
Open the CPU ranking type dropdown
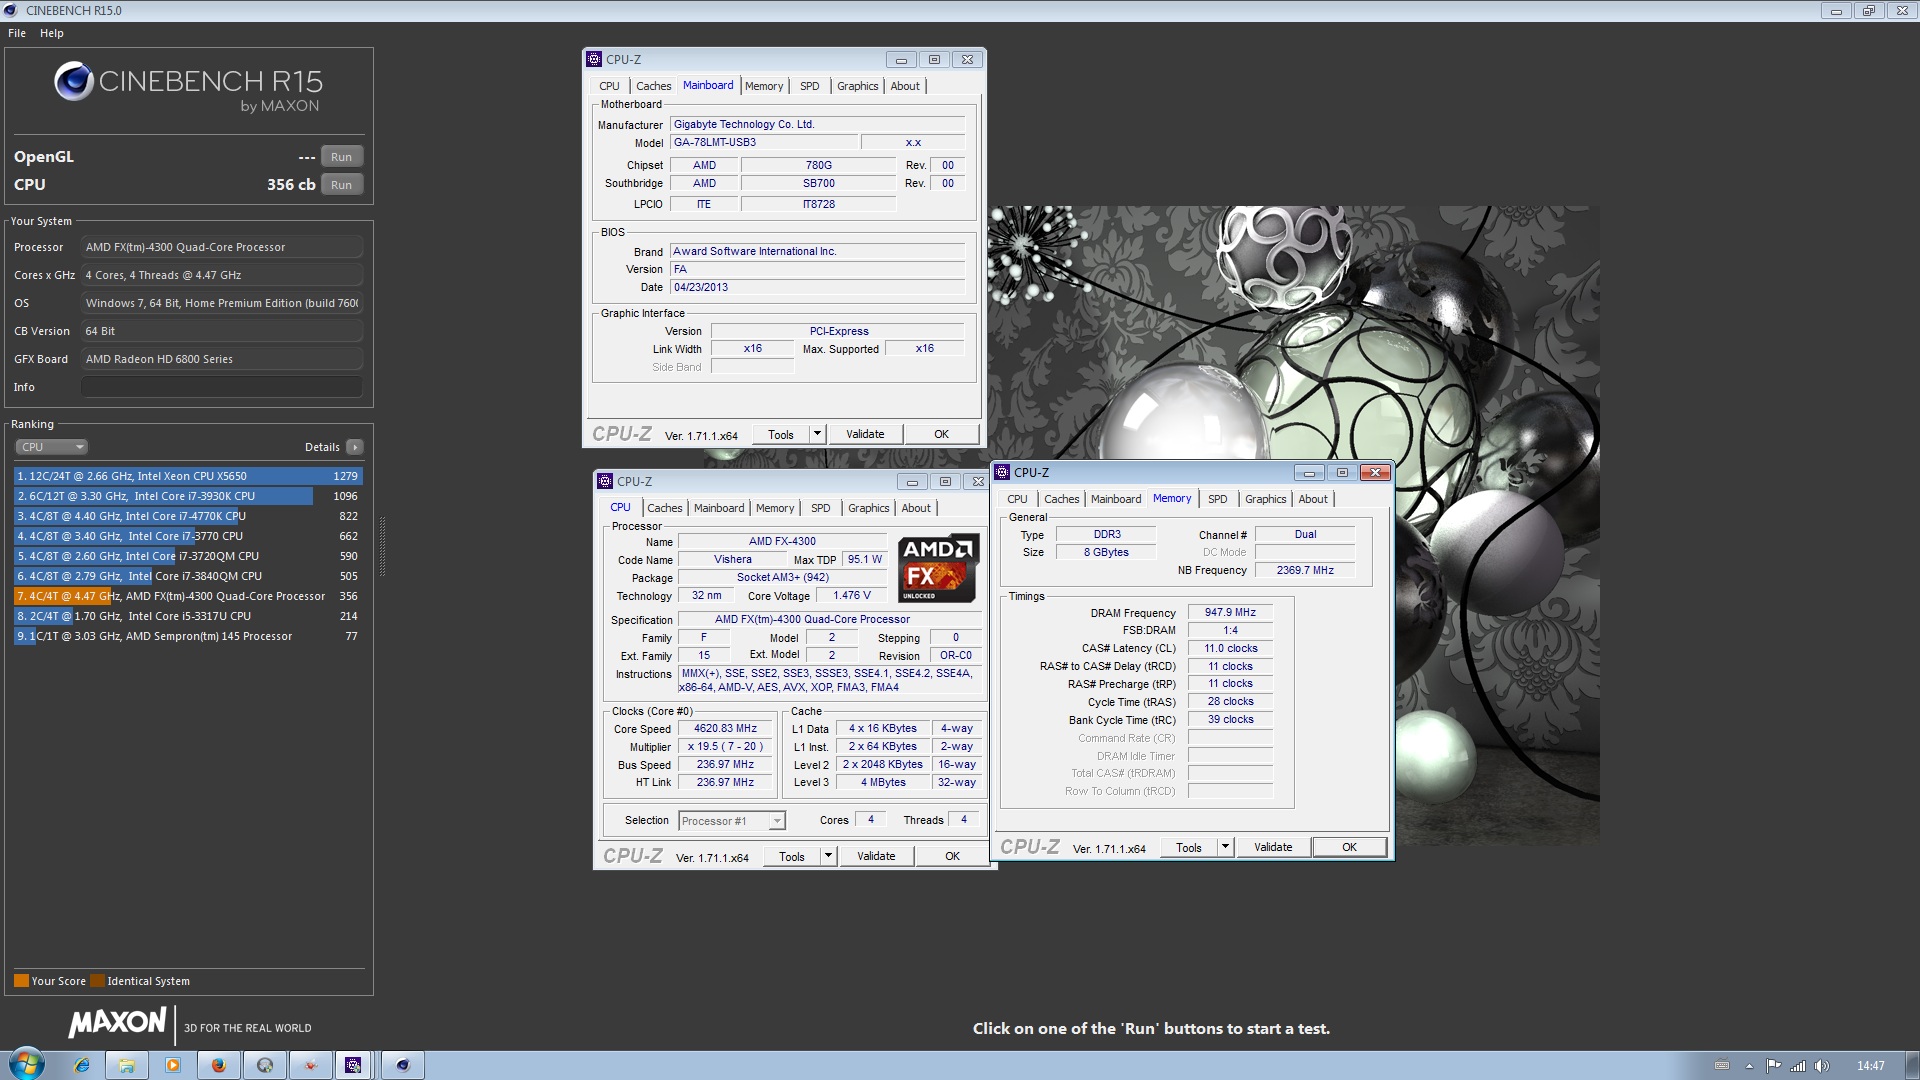52,447
